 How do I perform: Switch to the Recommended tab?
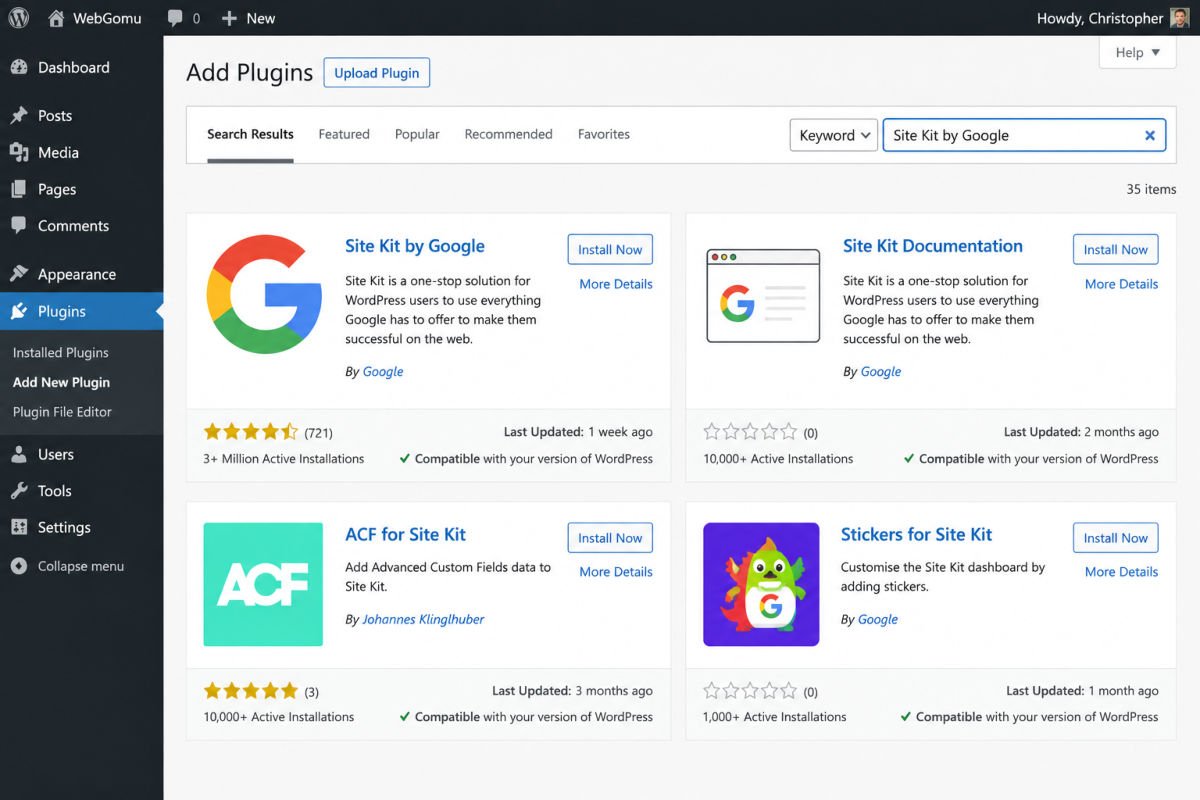(x=508, y=134)
